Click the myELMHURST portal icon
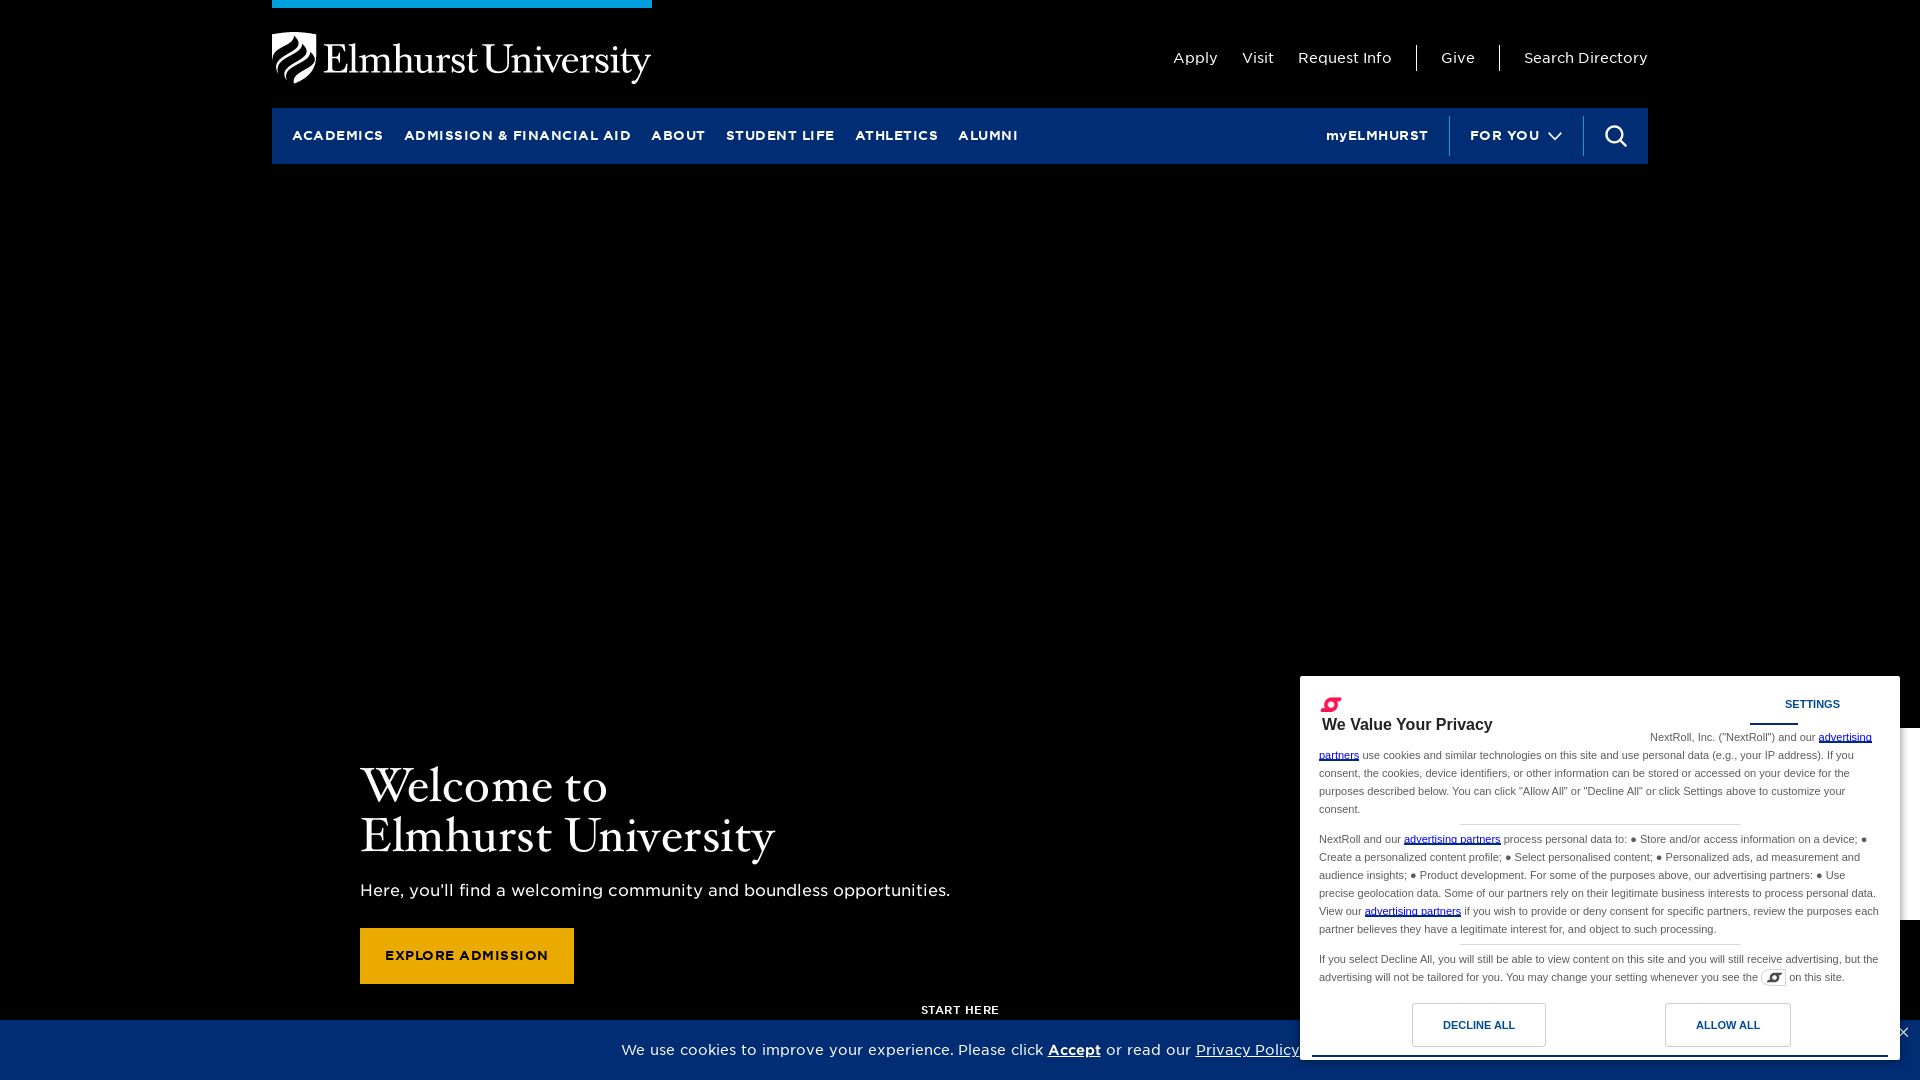The width and height of the screenshot is (1920, 1080). click(x=1377, y=136)
